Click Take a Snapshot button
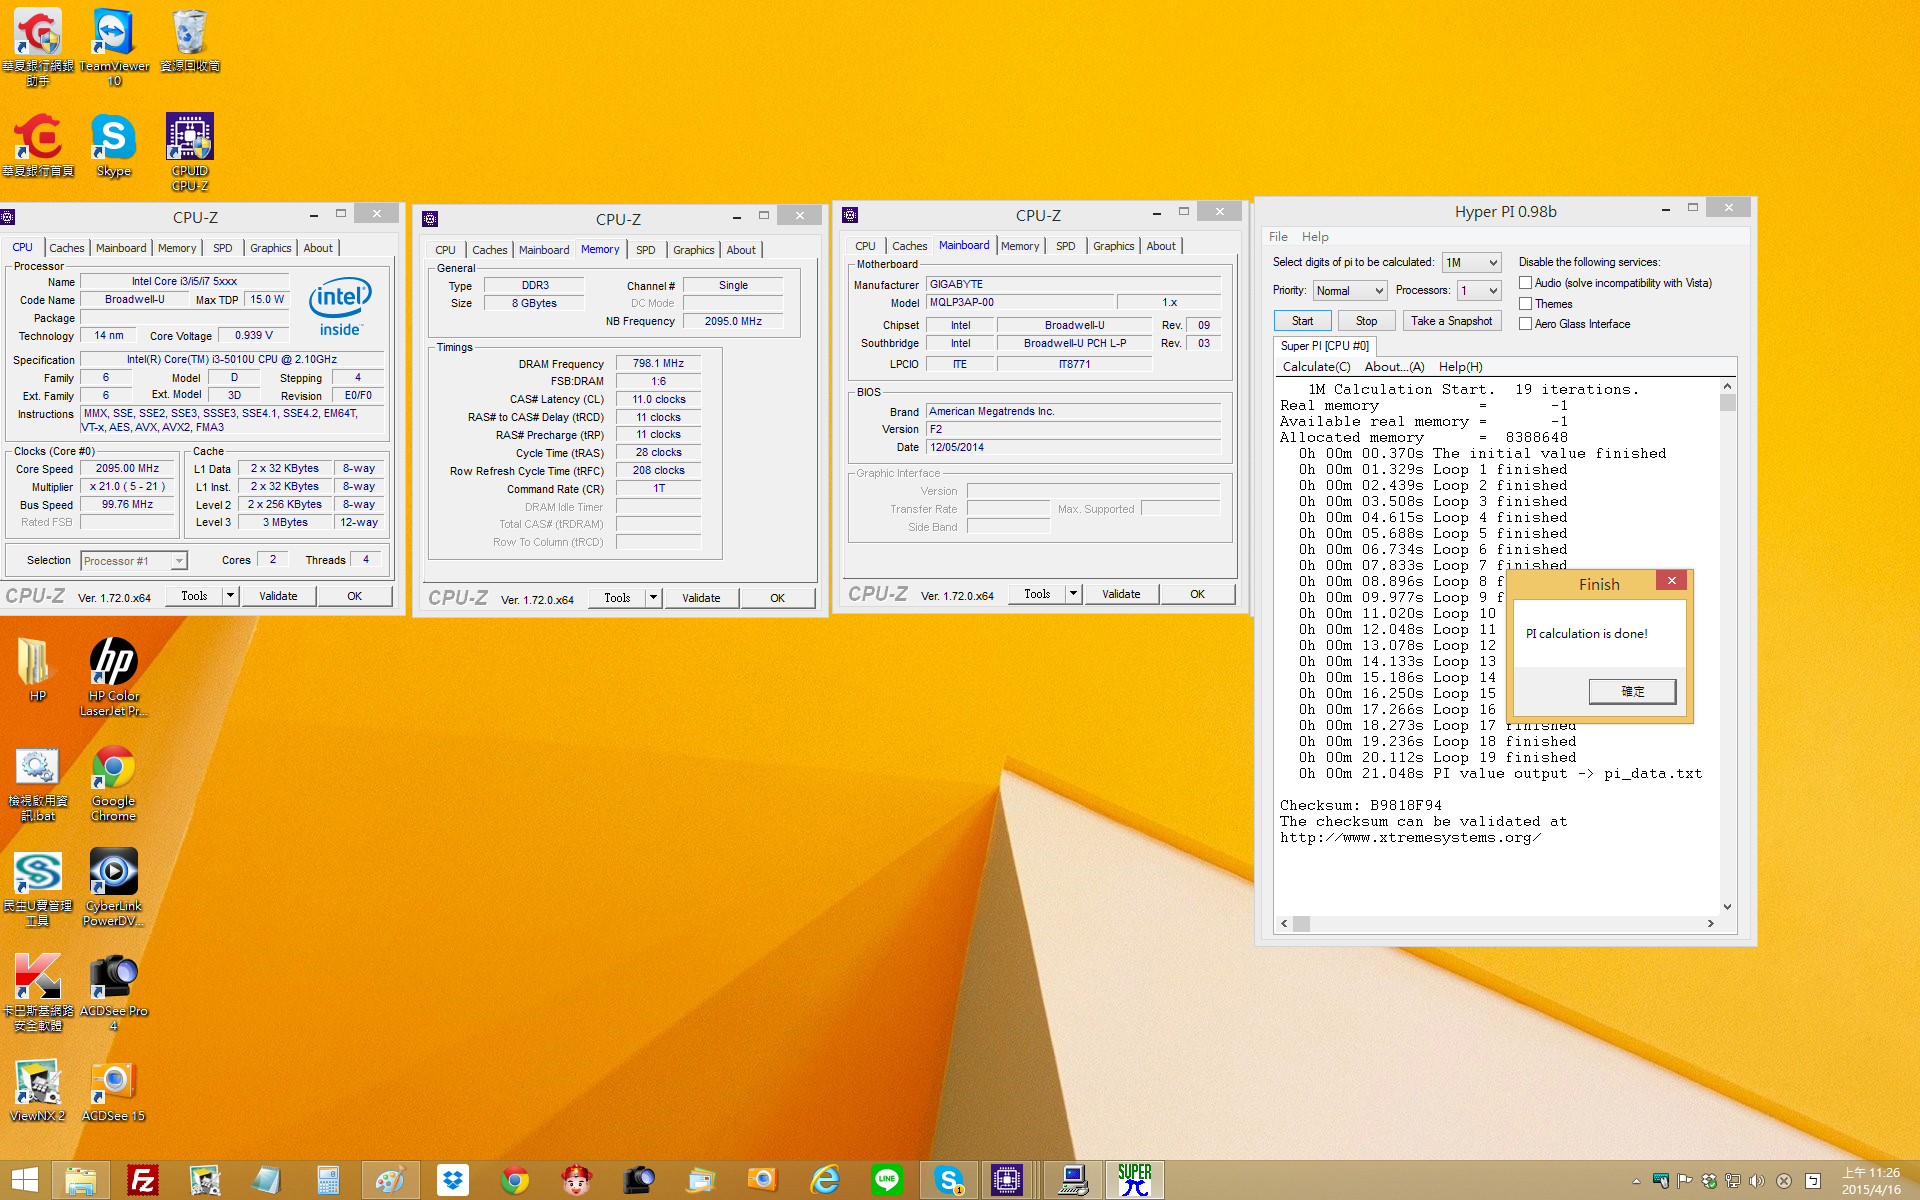The height and width of the screenshot is (1200, 1920). [1451, 321]
